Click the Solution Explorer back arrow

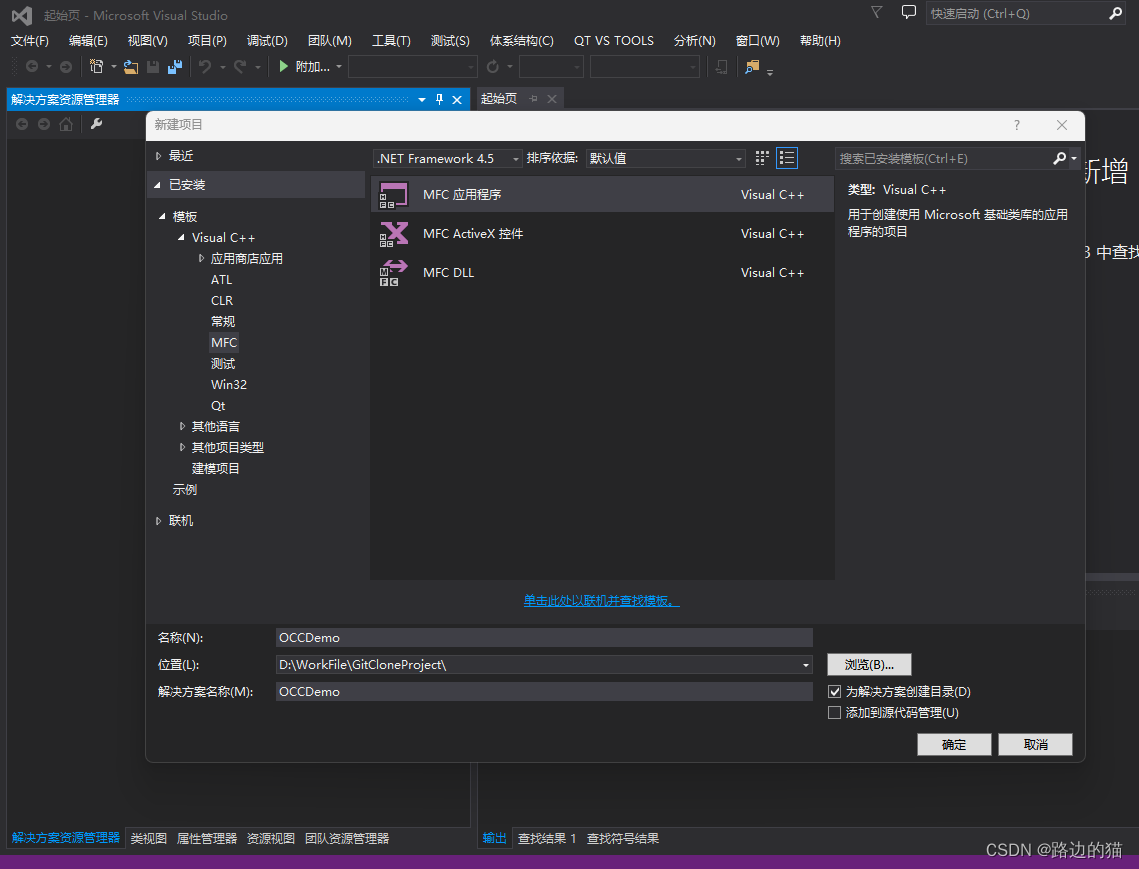point(22,124)
